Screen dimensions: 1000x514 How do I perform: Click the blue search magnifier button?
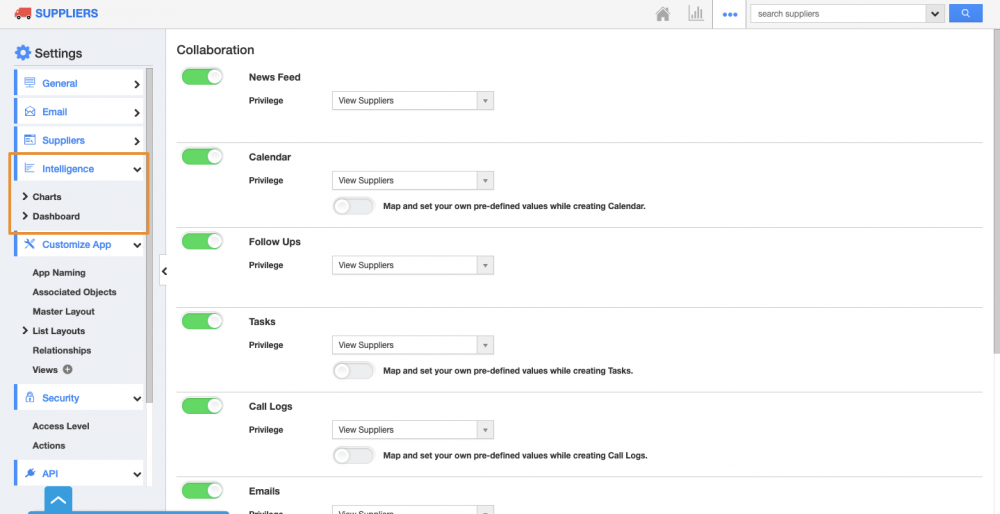point(965,13)
